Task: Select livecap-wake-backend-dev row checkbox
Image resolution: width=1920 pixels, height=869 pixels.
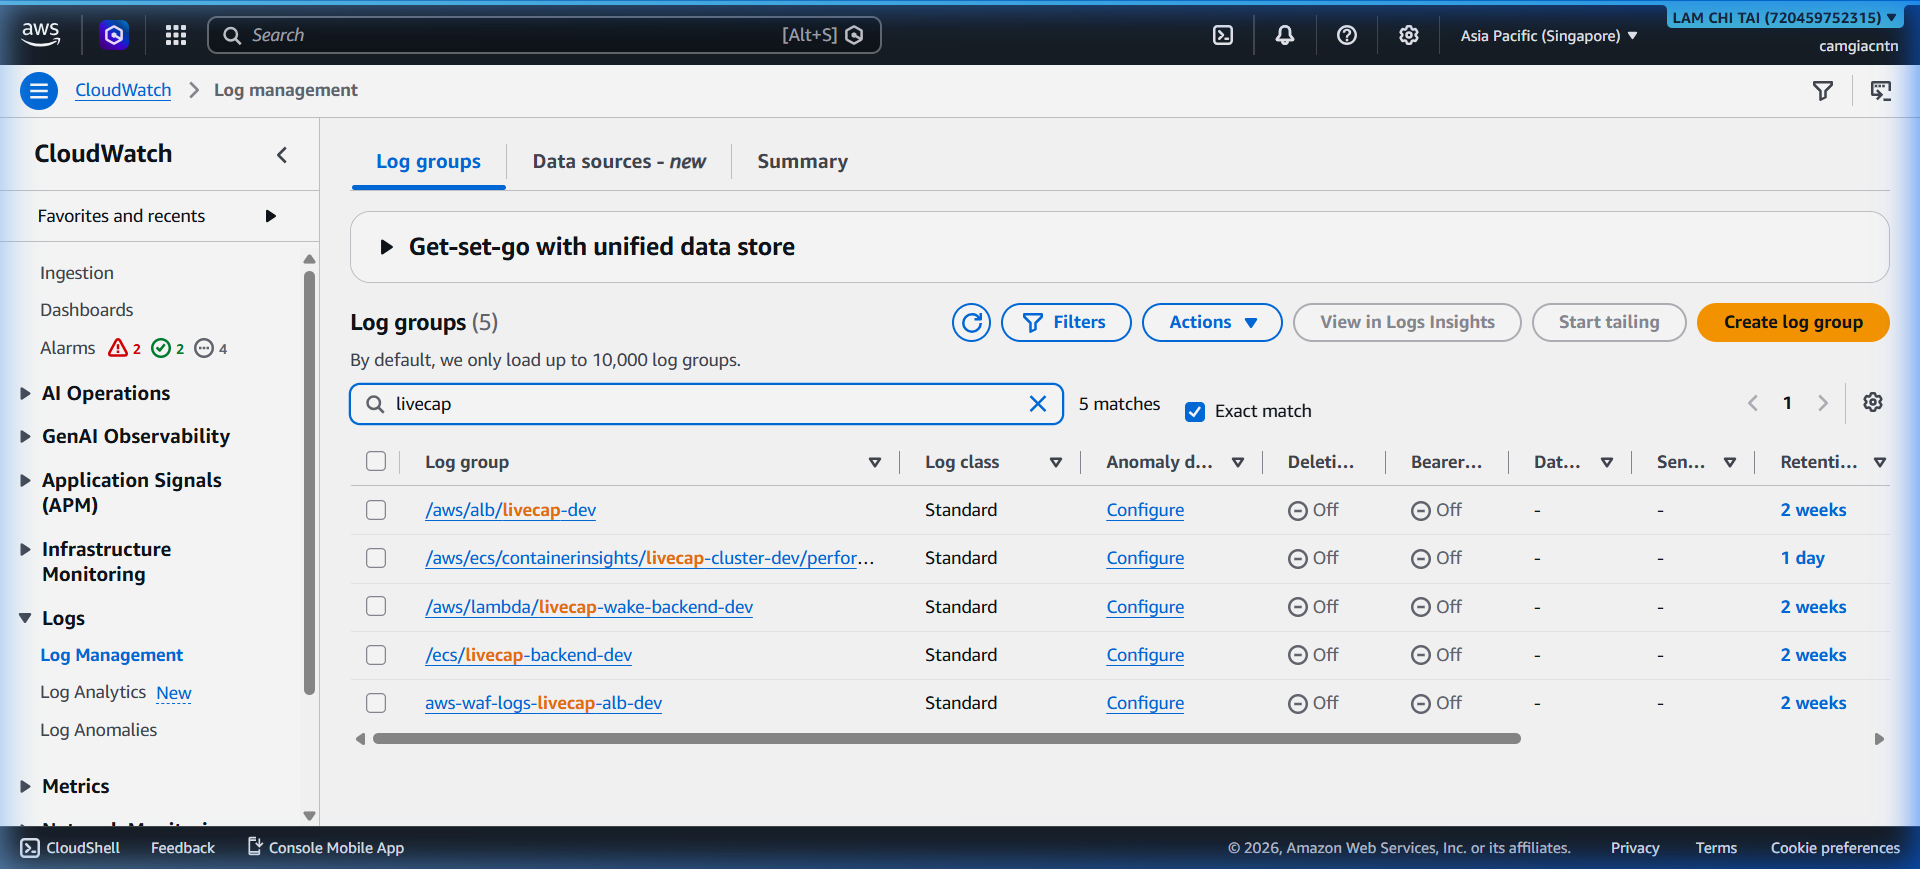Action: click(x=376, y=606)
